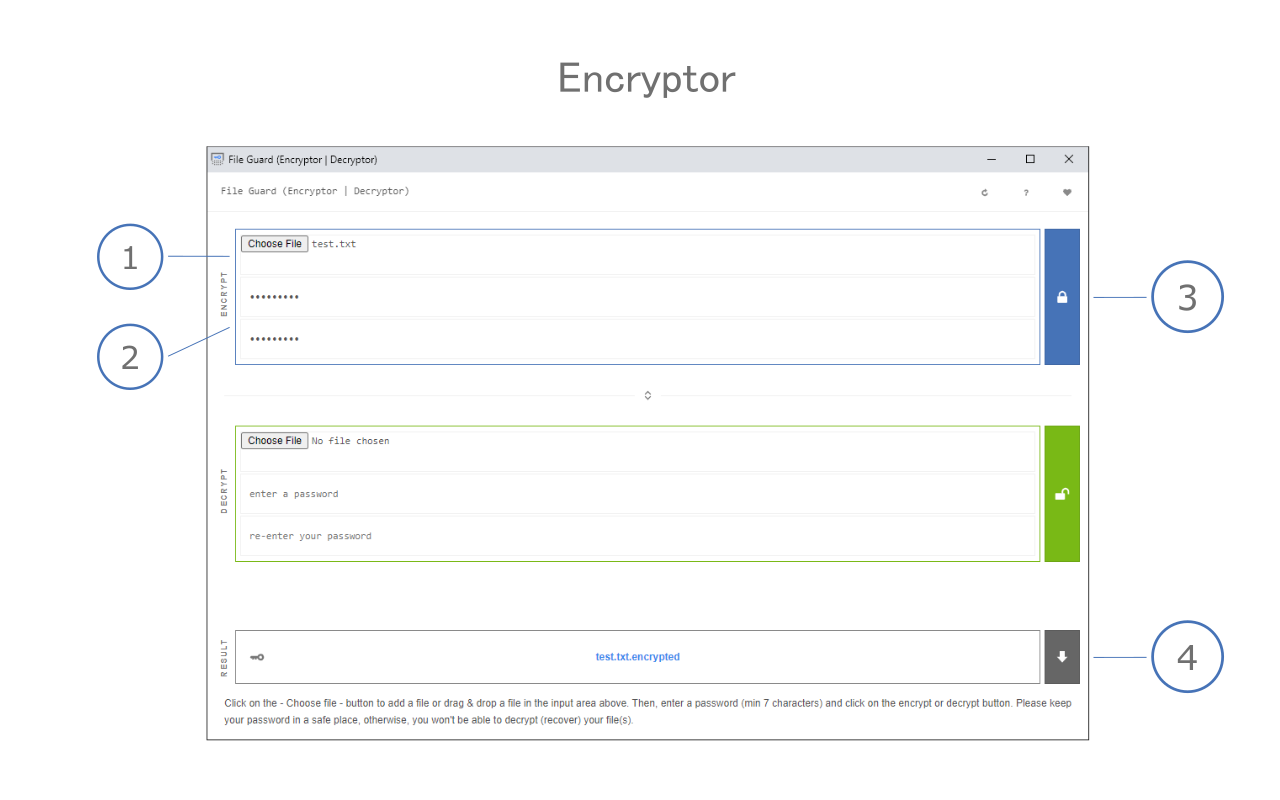The width and height of the screenshot is (1280, 800).
Task: Click the green unlock decrypt button
Action: pos(1062,493)
